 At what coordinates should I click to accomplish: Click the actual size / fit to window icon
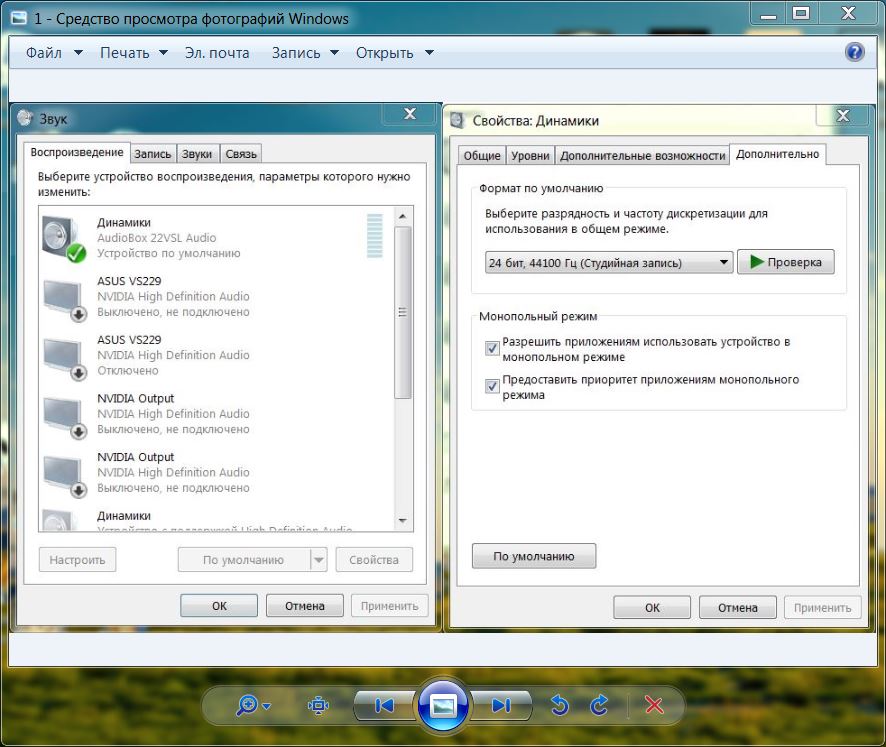pos(318,705)
